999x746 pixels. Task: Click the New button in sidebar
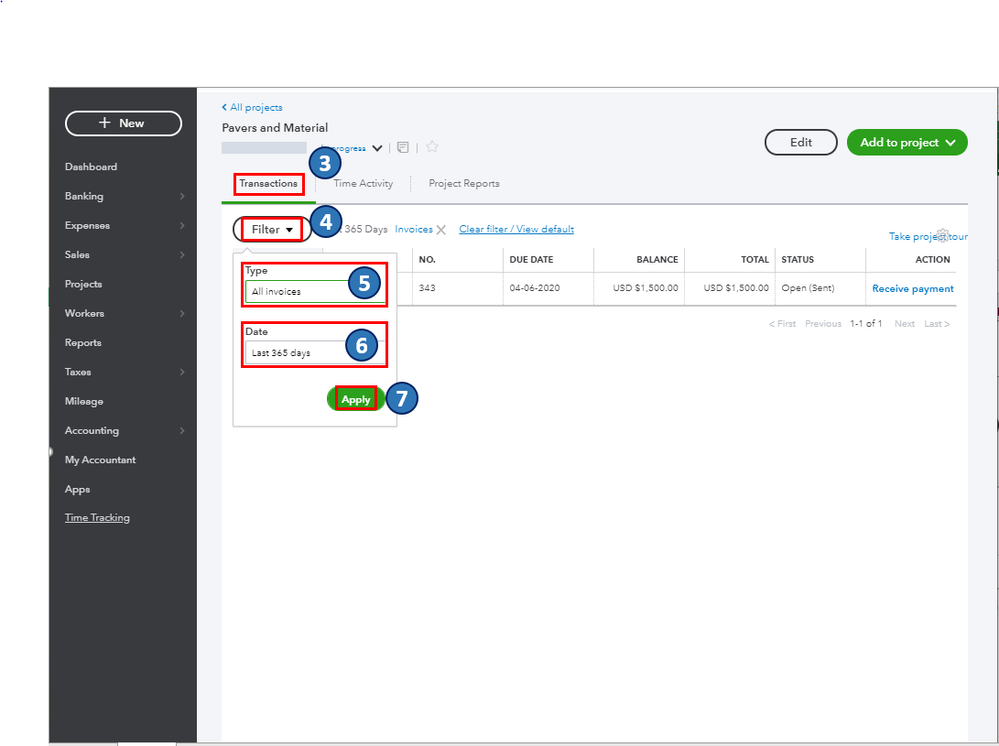(124, 123)
